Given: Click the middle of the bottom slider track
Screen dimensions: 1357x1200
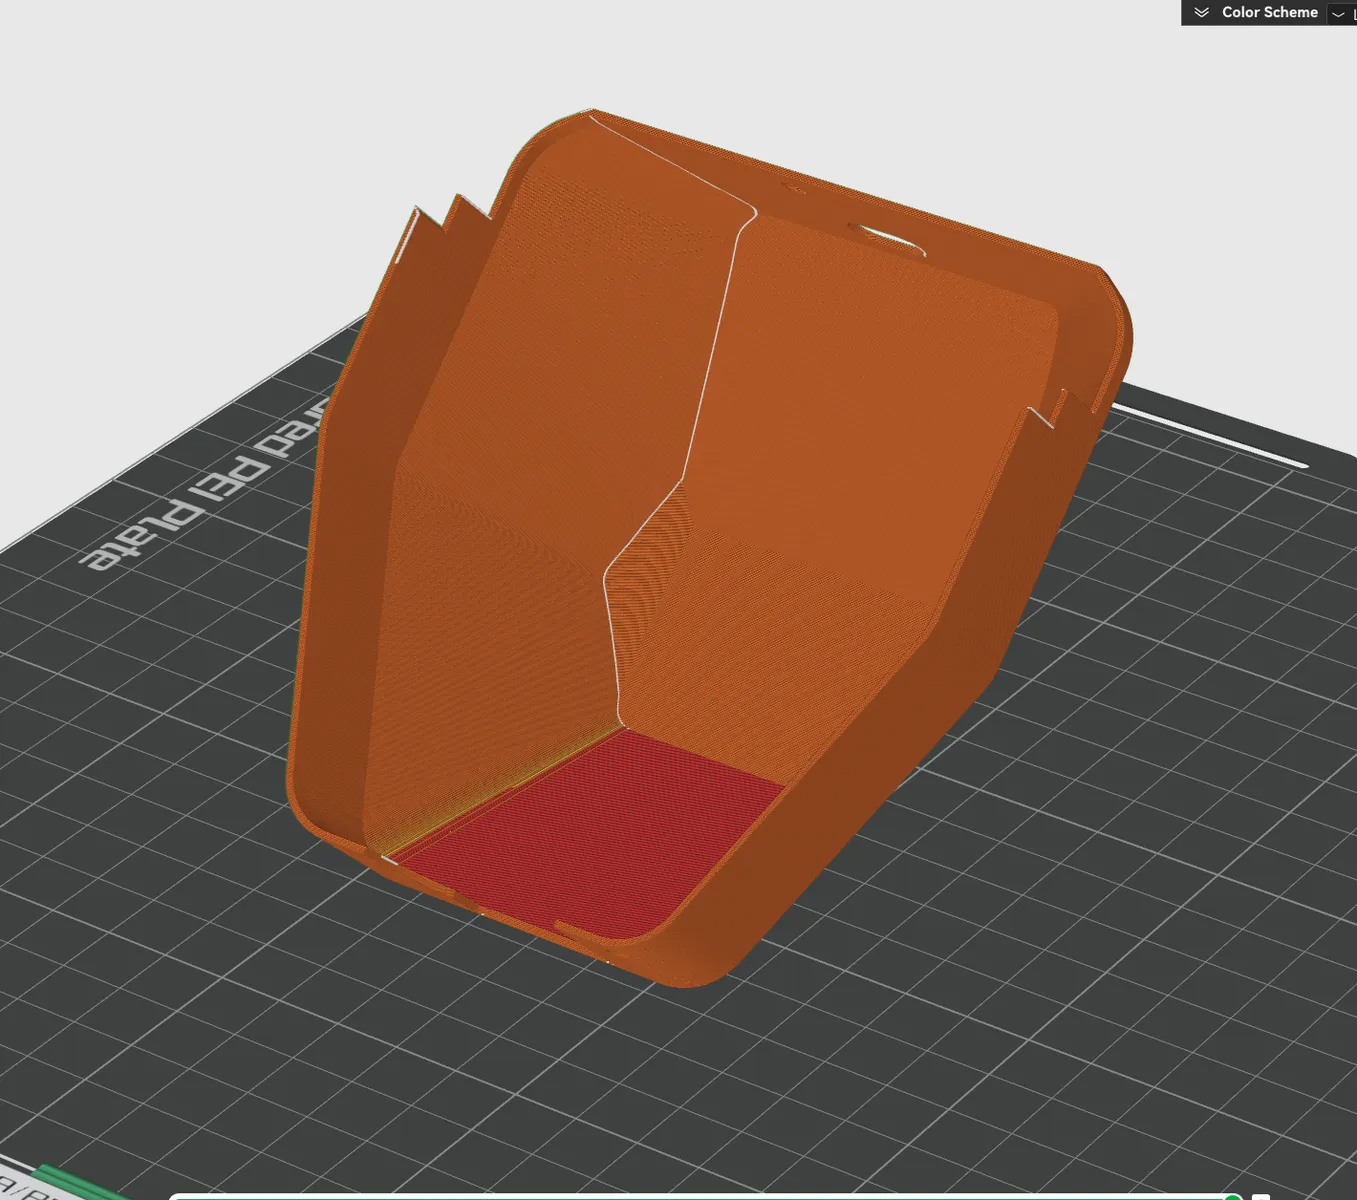Looking at the screenshot, I should coord(700,1196).
